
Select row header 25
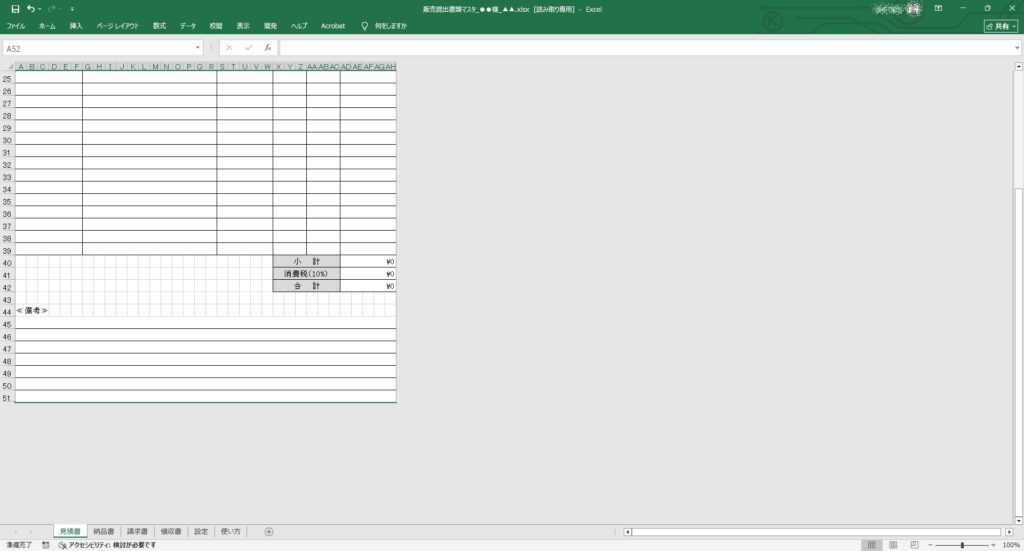(x=7, y=79)
